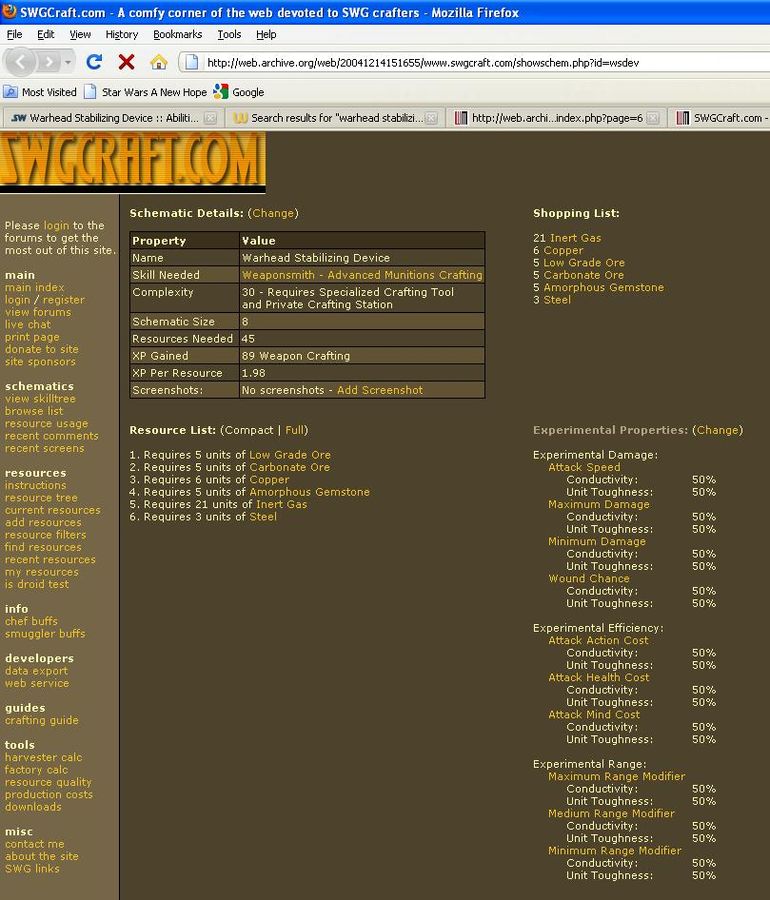Click the URL address bar
This screenshot has width=770, height=900.
coord(470,62)
